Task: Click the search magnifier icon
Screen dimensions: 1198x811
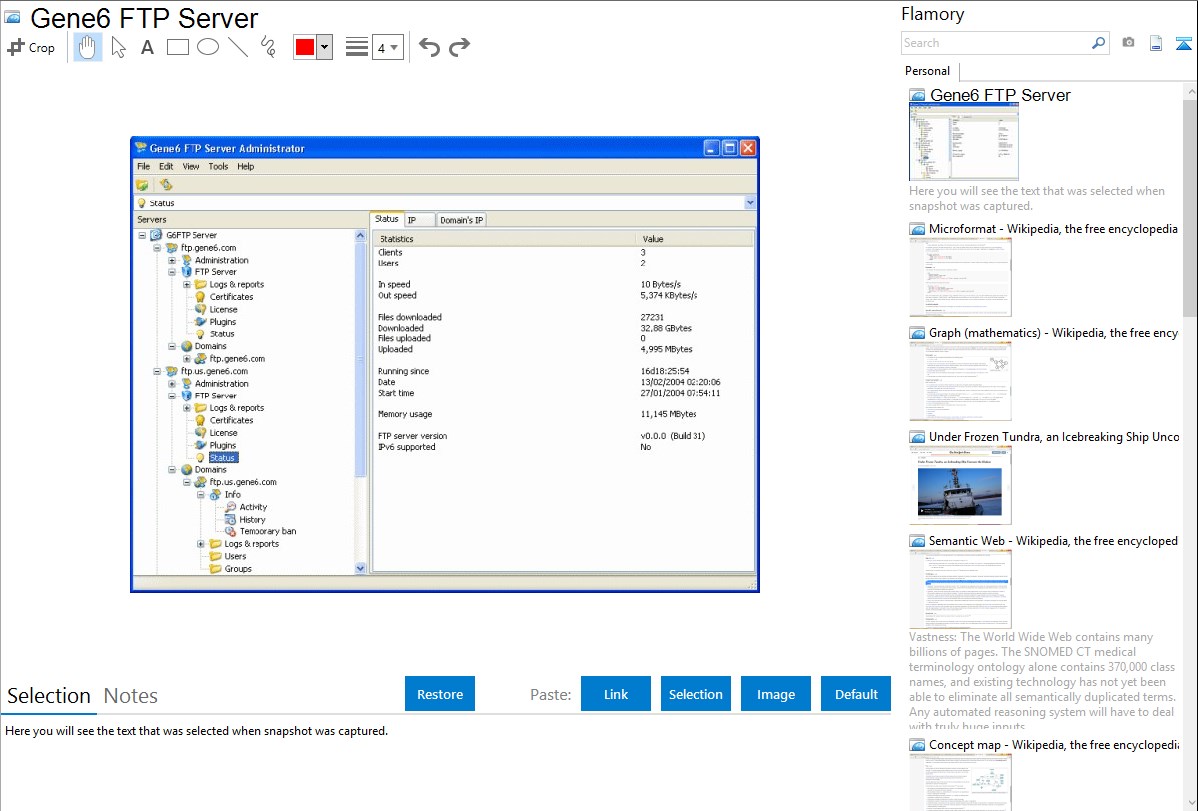Action: (1098, 43)
